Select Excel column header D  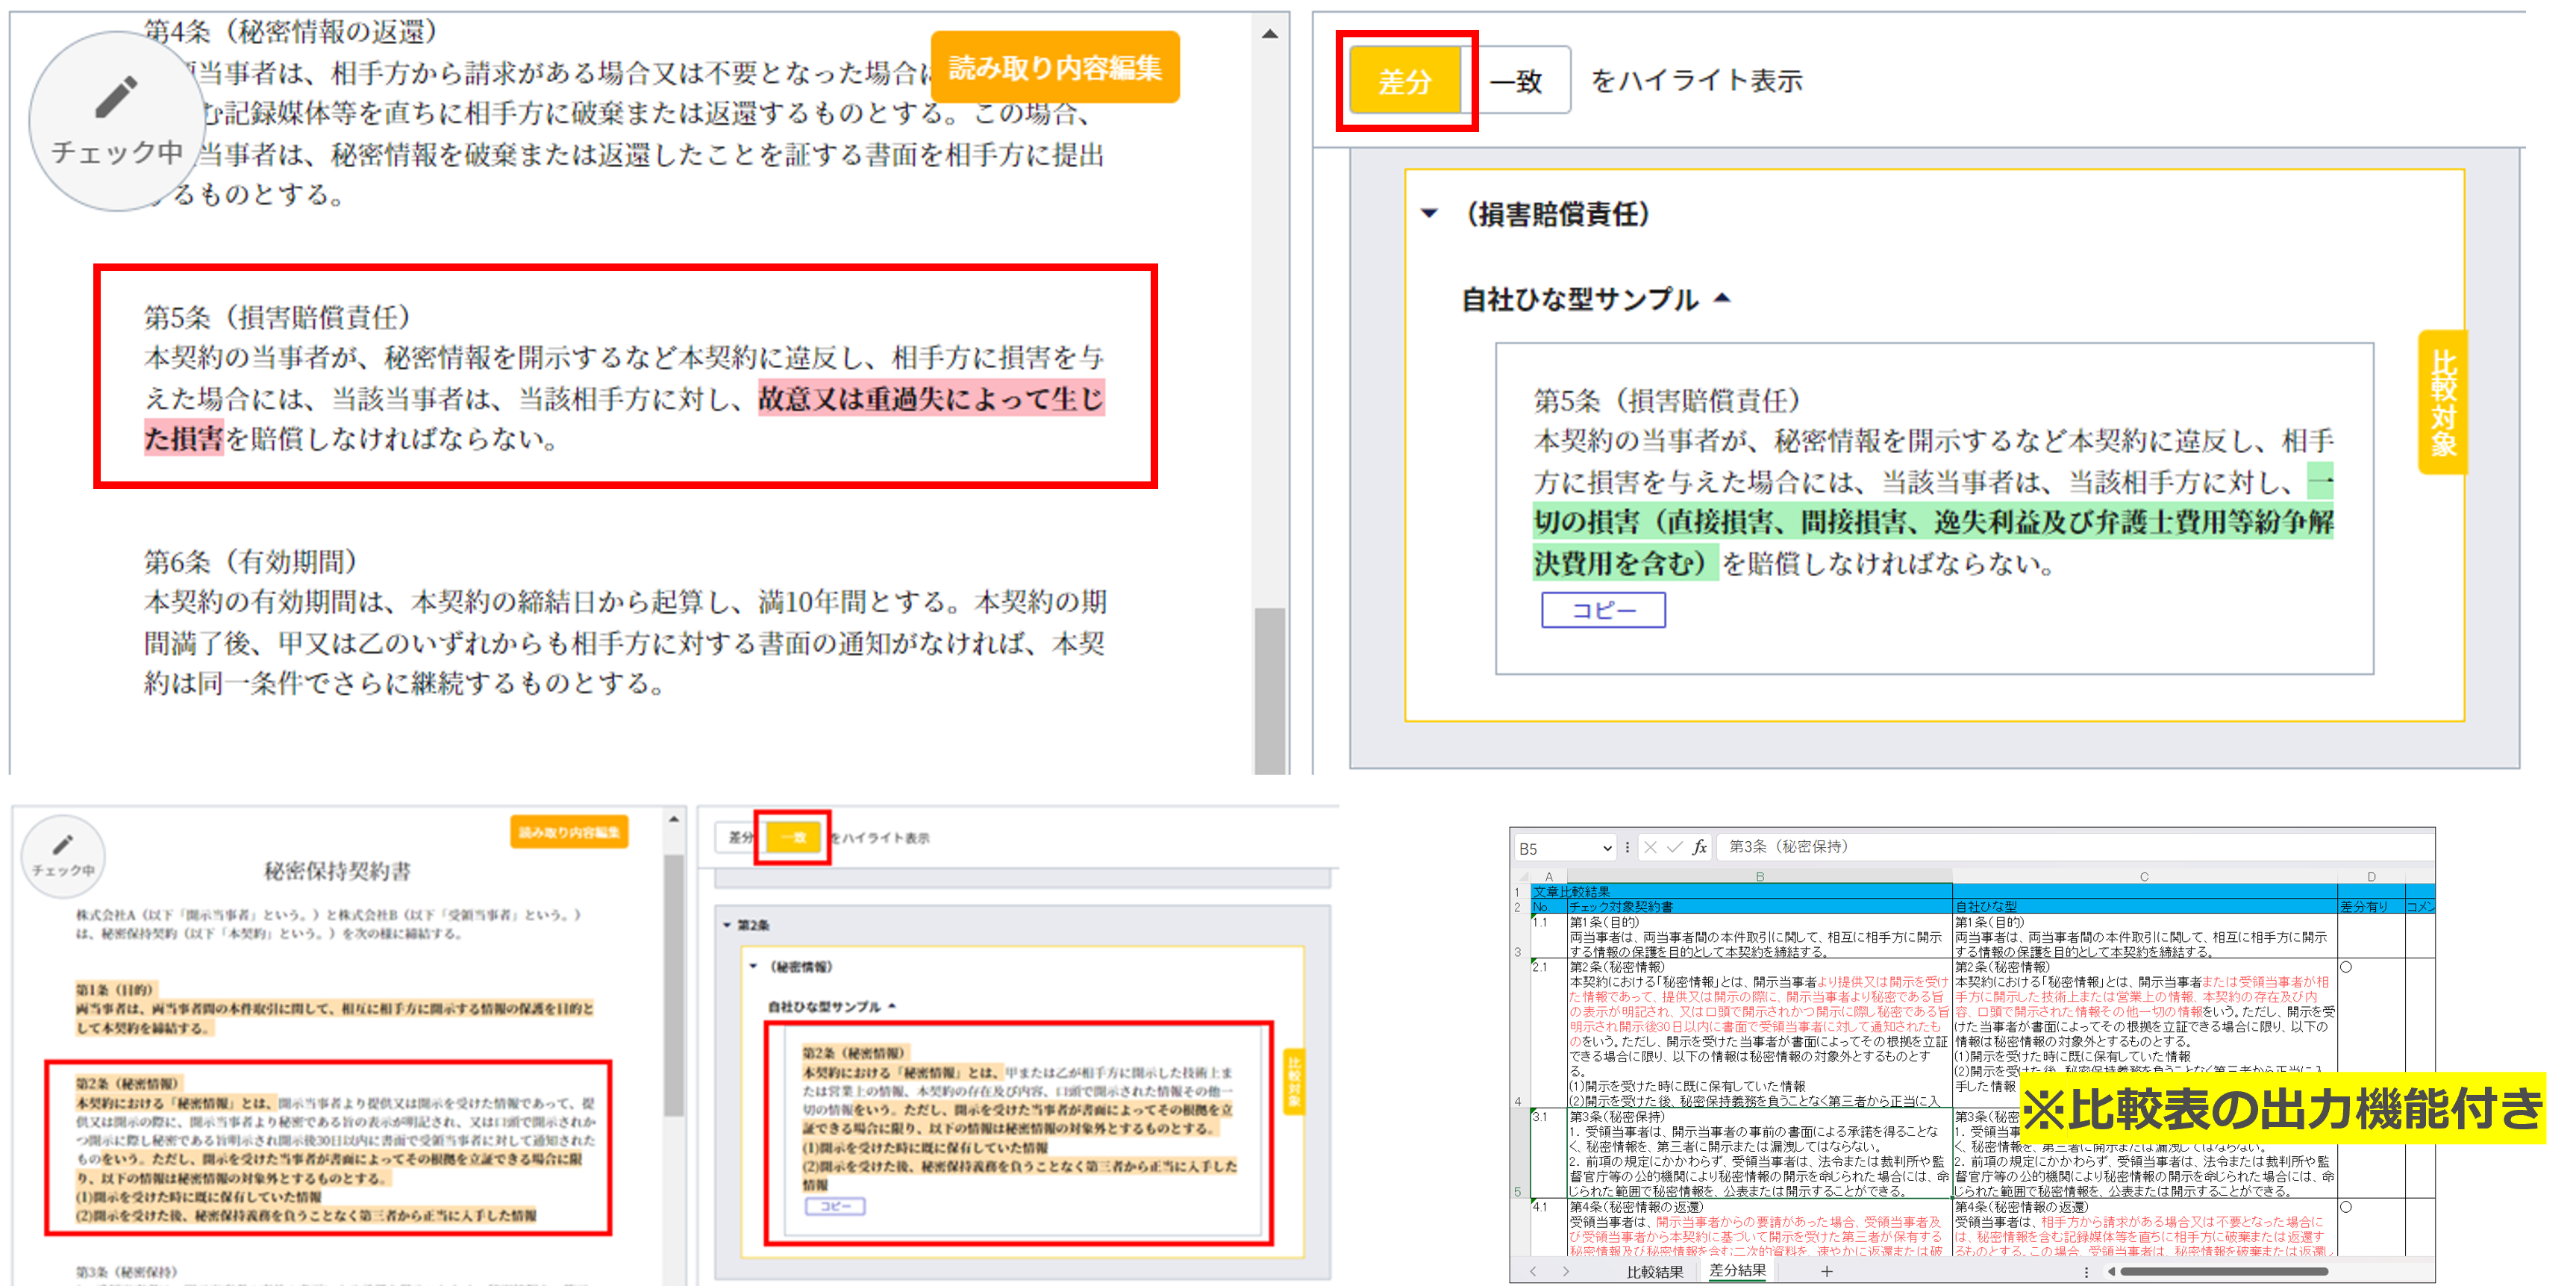[x=2371, y=877]
